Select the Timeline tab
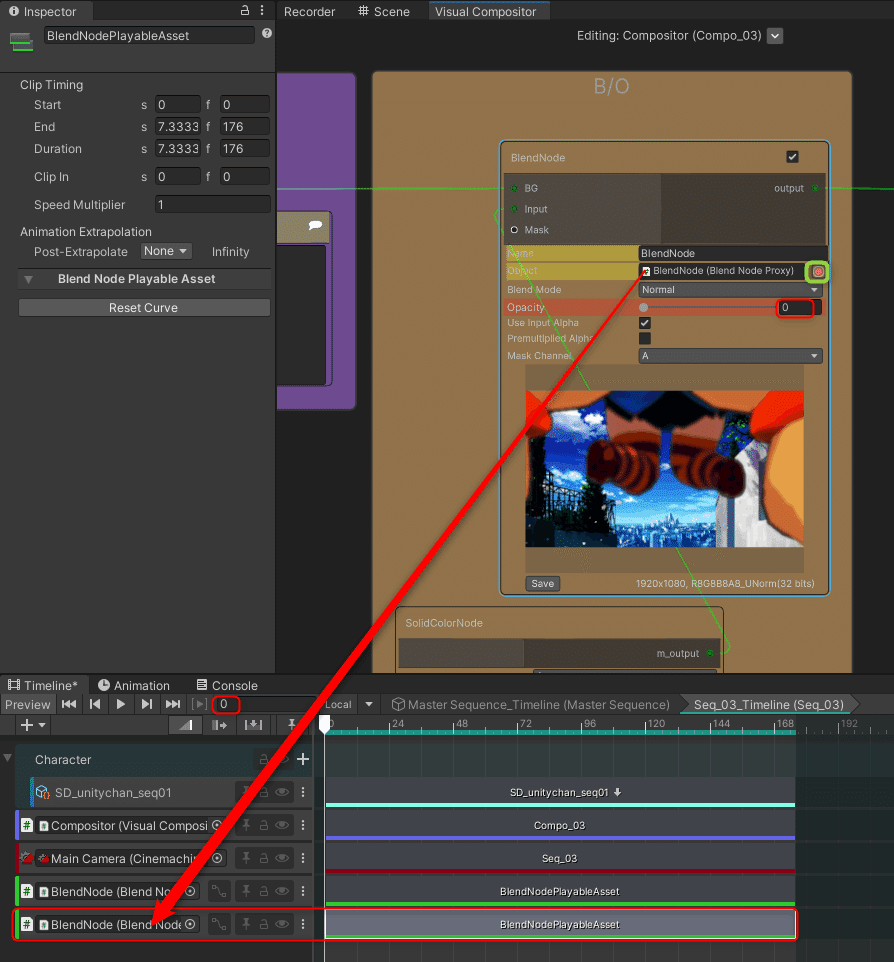Viewport: 894px width, 962px height. click(x=43, y=685)
